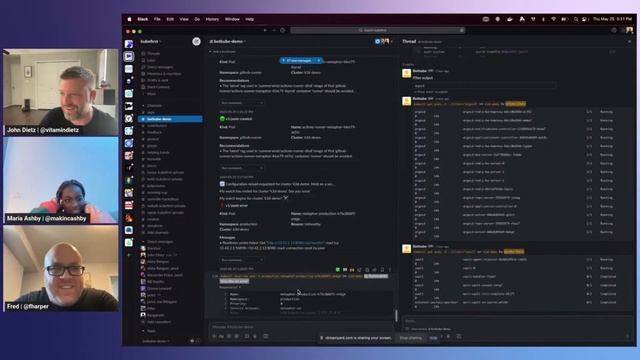Open the History menu
640x360 pixels.
(x=212, y=19)
